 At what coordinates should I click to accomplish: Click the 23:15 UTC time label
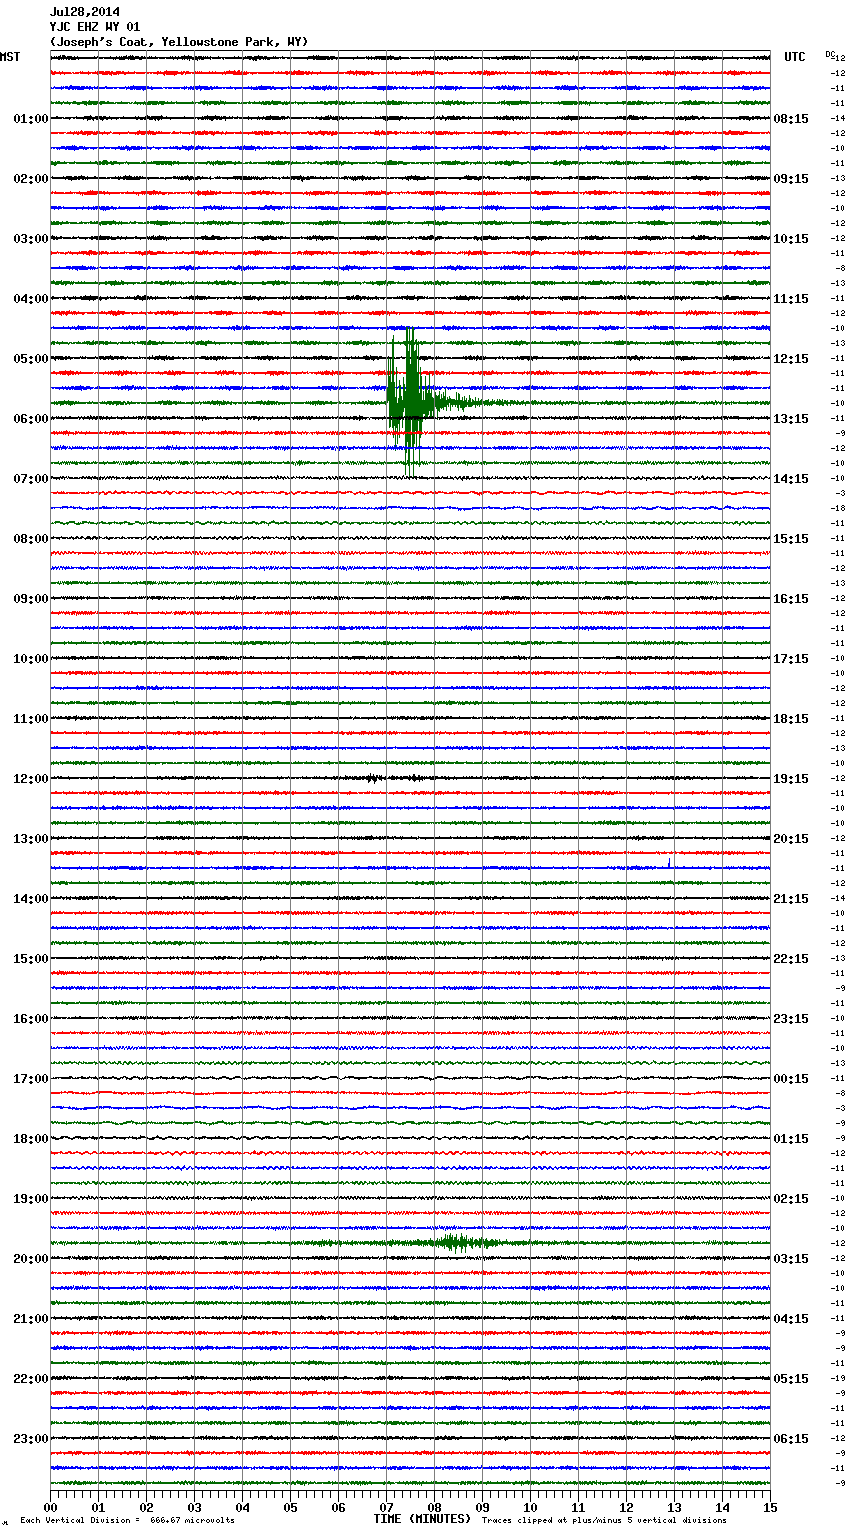[791, 1019]
